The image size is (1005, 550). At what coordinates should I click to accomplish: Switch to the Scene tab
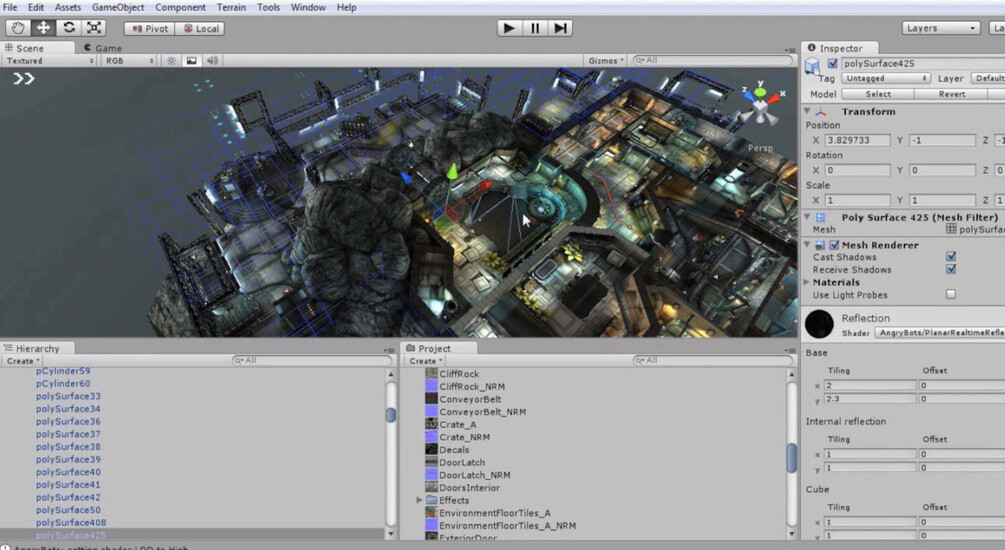click(24, 48)
